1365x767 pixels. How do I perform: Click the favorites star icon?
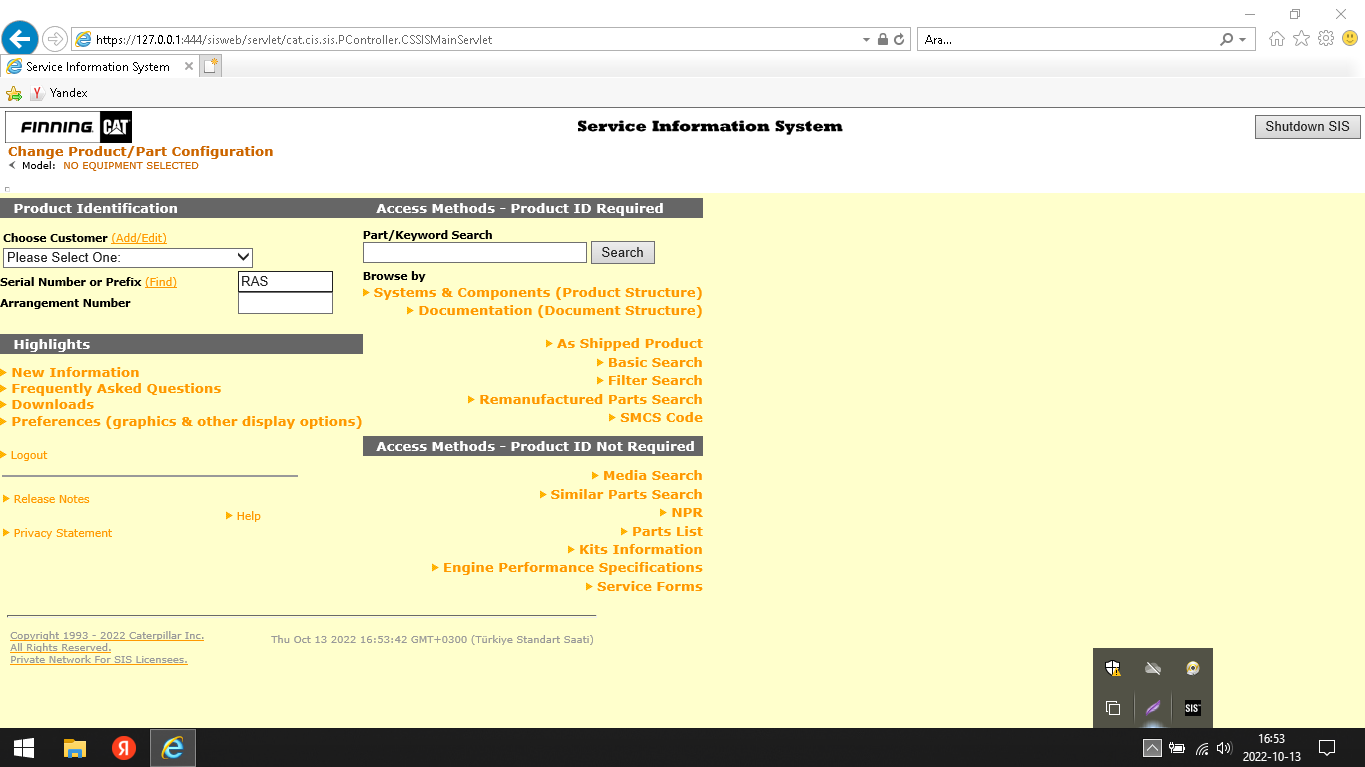pos(1301,39)
